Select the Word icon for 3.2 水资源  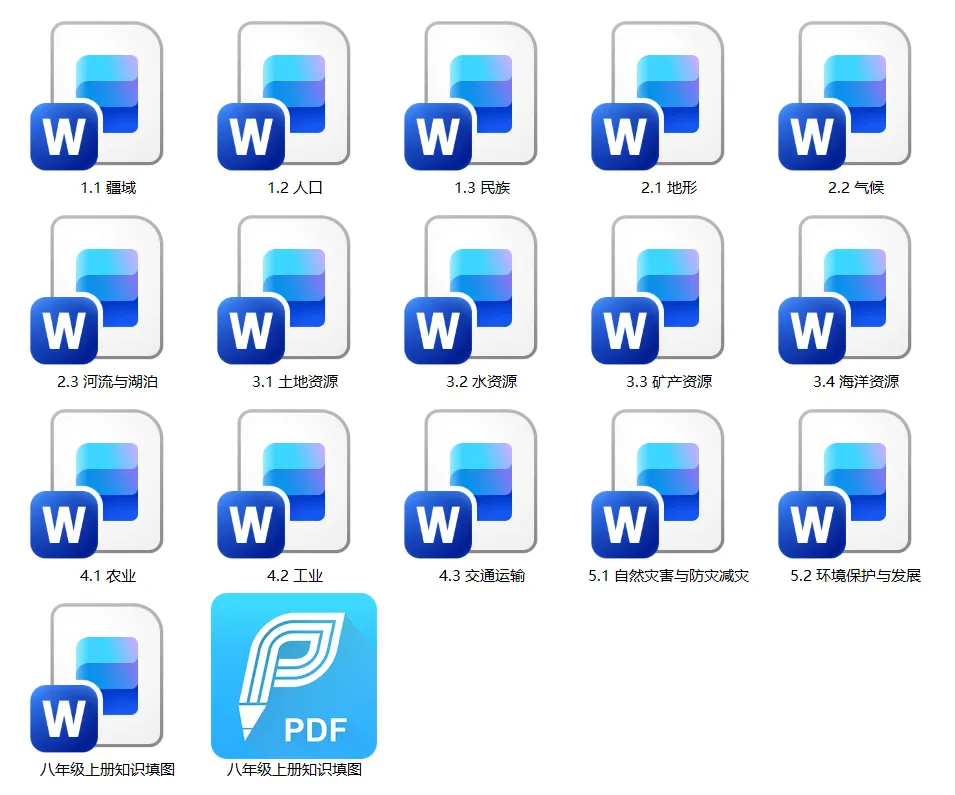pos(470,290)
